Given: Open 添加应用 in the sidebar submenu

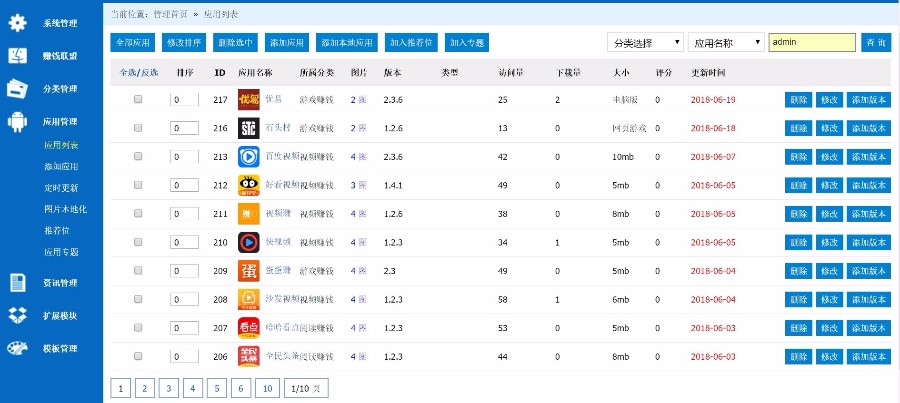Looking at the screenshot, I should coord(61,166).
